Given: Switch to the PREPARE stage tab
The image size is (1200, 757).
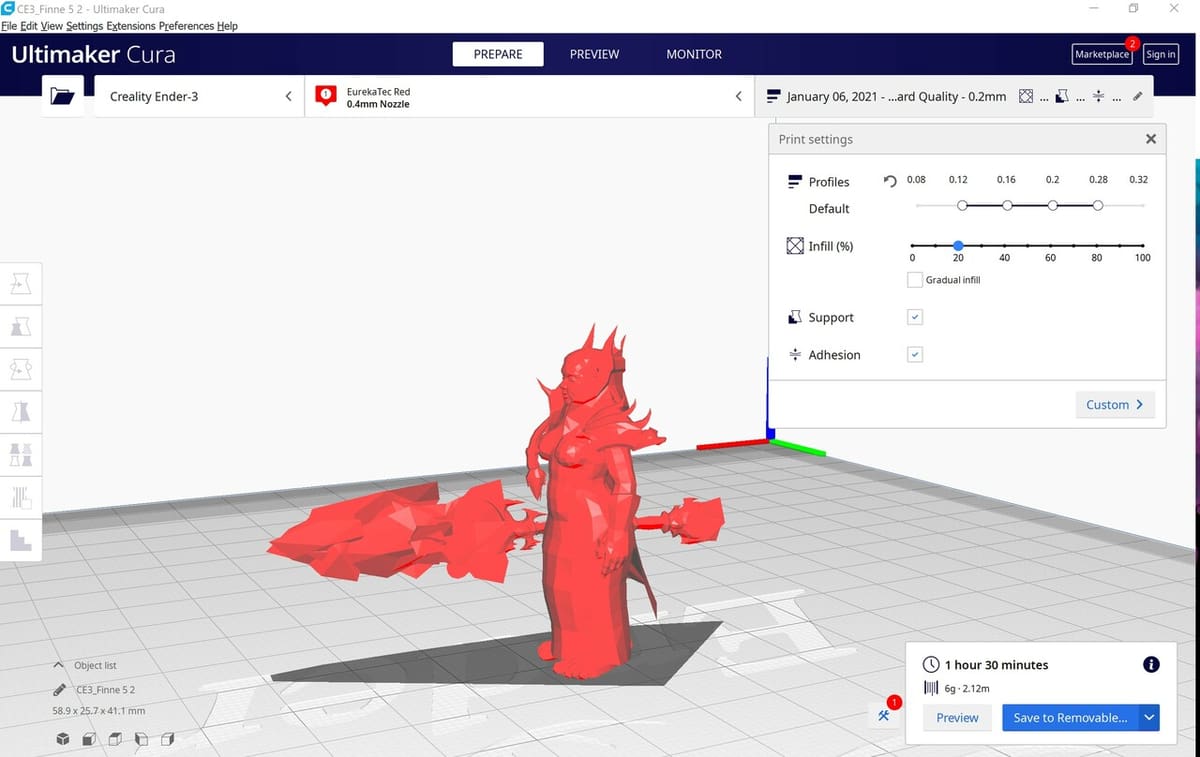Looking at the screenshot, I should [x=498, y=54].
